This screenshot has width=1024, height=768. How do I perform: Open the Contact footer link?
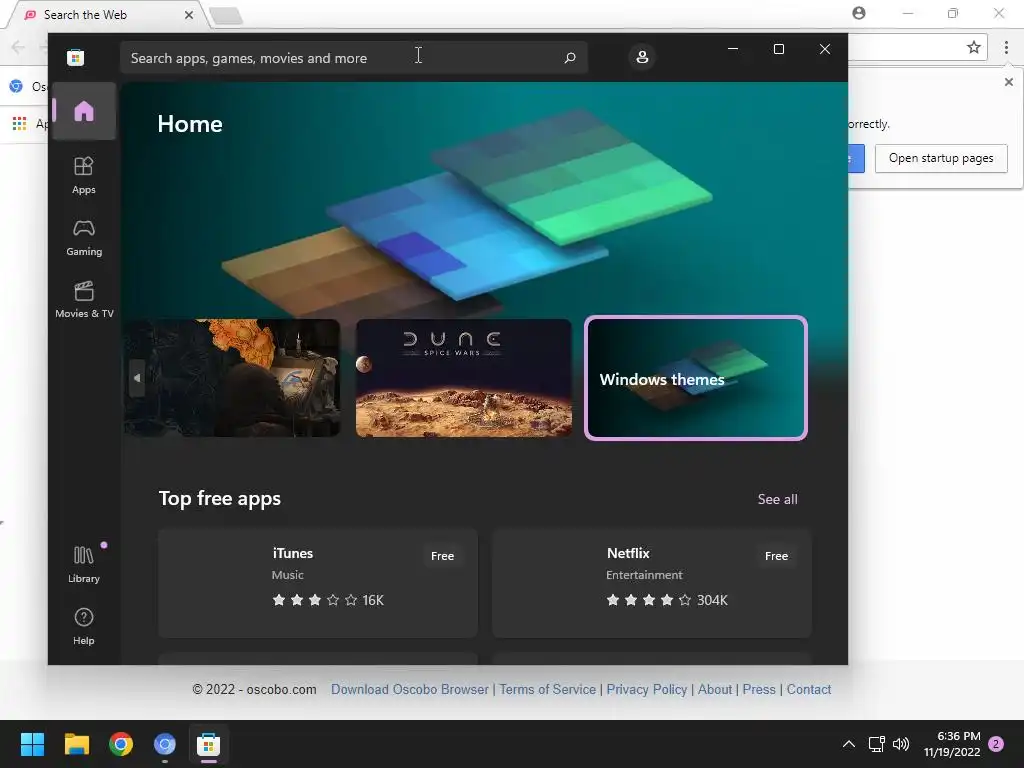pyautogui.click(x=808, y=689)
